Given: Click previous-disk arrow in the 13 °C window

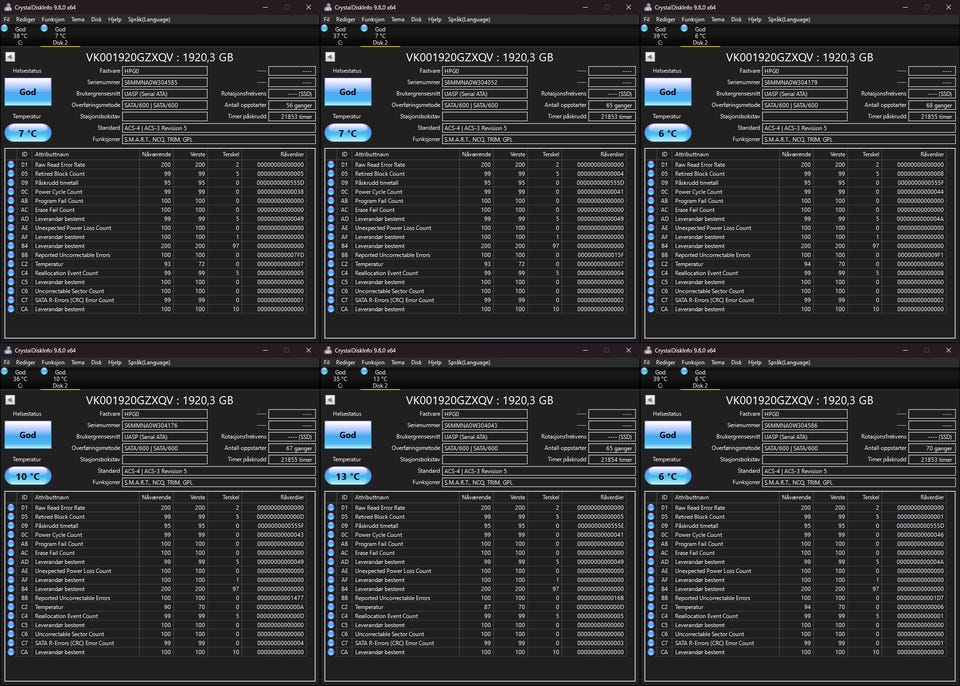Looking at the screenshot, I should 330,400.
